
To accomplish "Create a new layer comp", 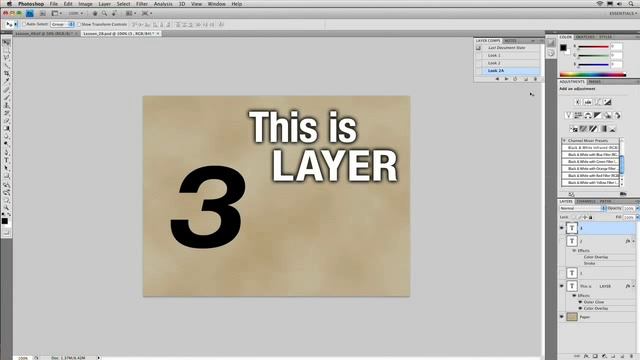I will point(526,79).
